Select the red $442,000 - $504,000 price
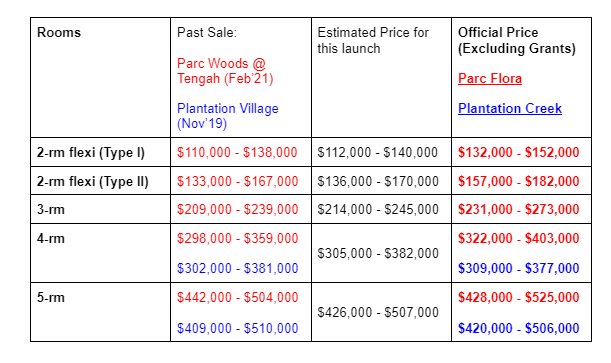Viewport: 611px width, 363px height. (237, 298)
